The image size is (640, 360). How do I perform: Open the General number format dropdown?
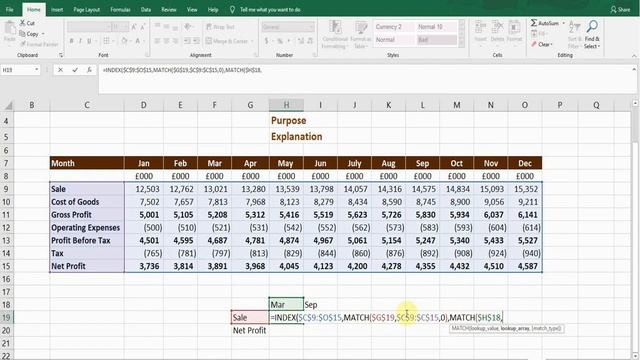[x=311, y=27]
